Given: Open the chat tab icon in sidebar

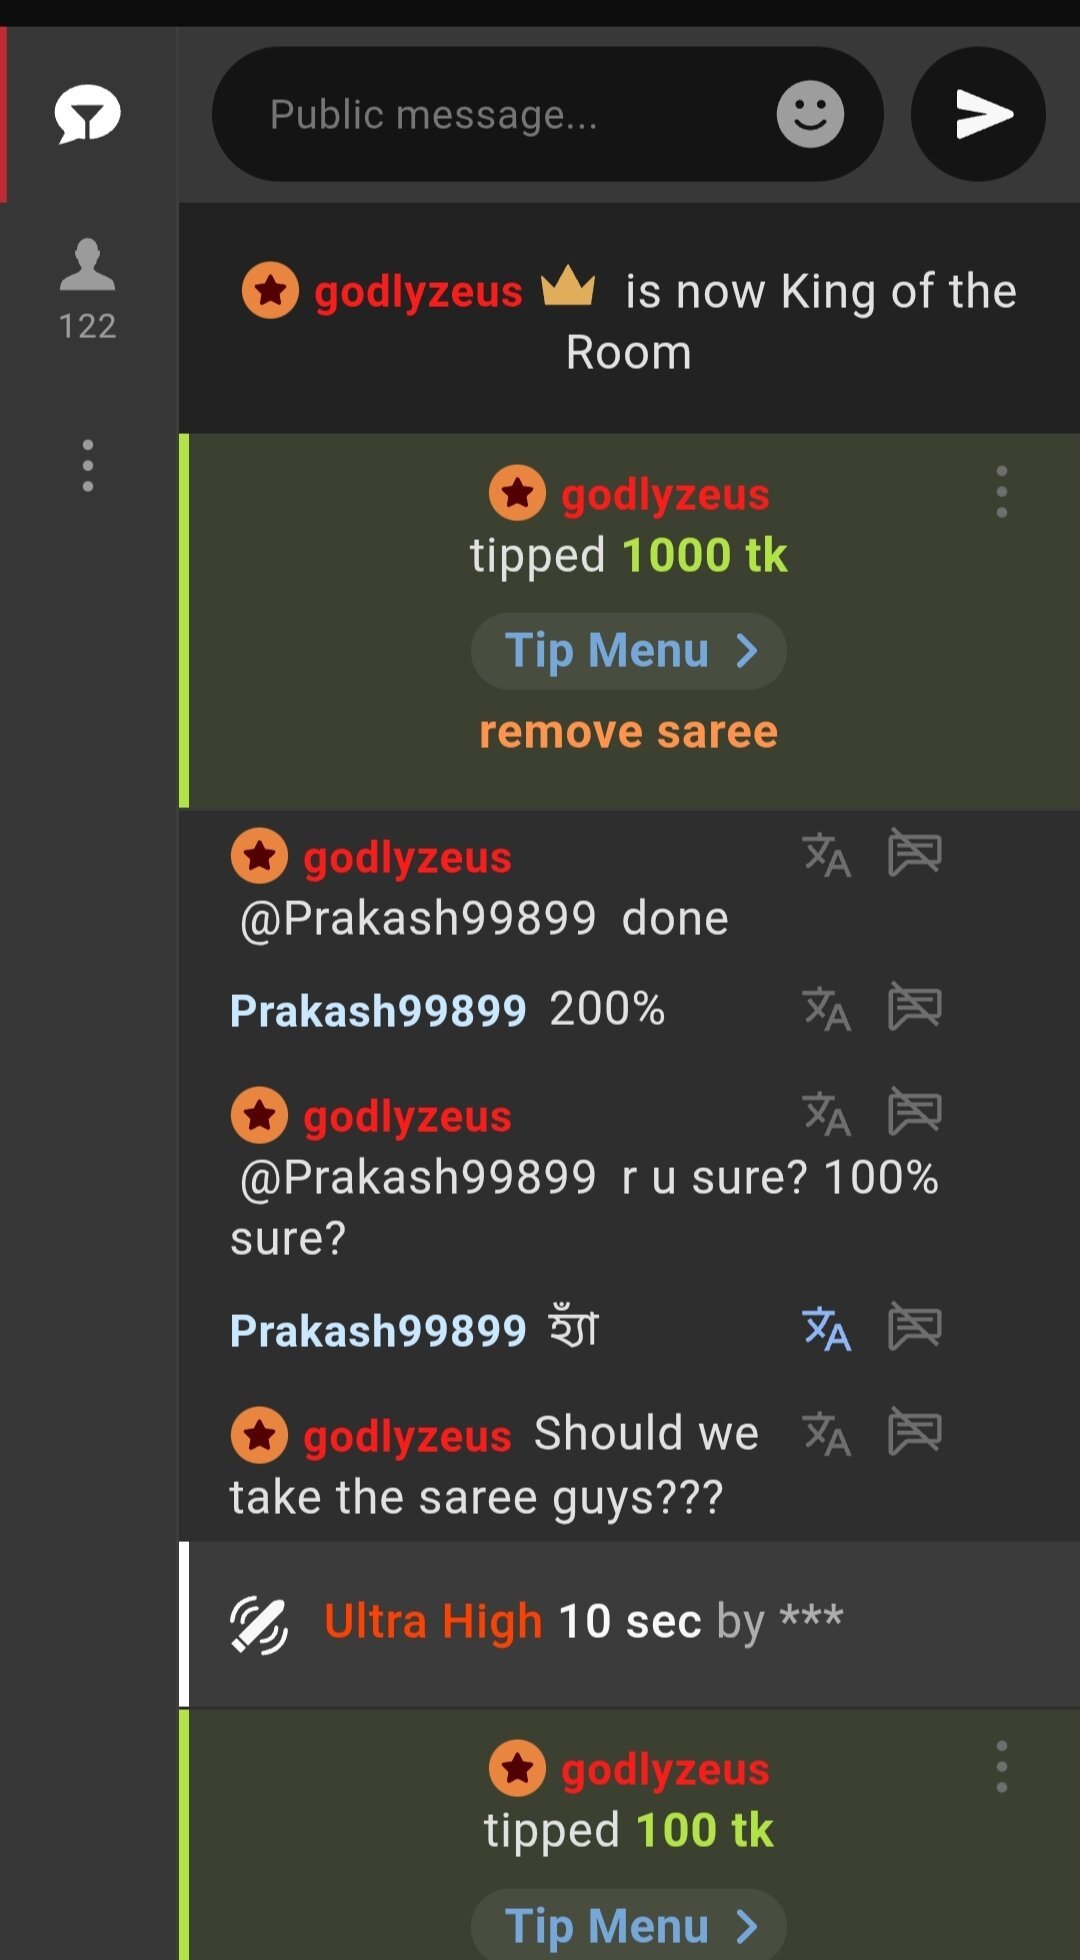Looking at the screenshot, I should point(88,114).
